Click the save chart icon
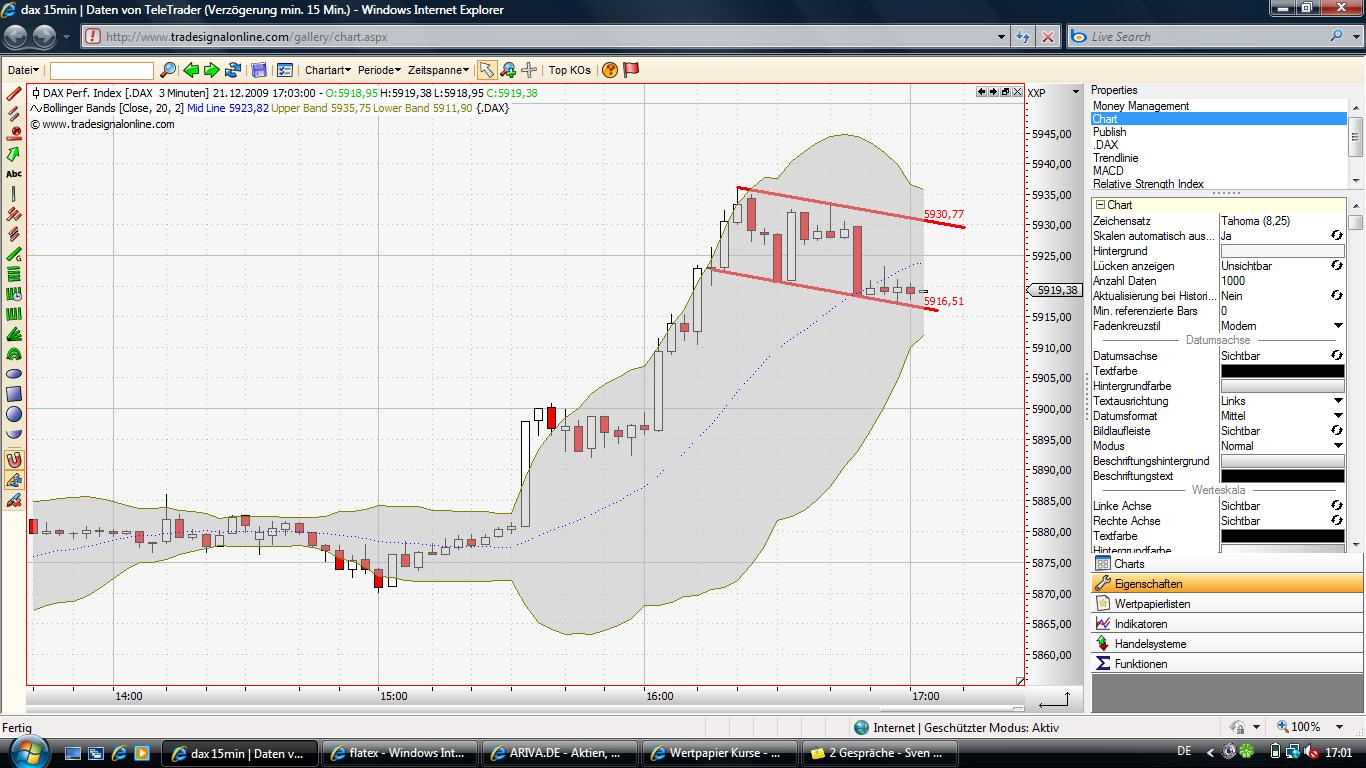Screen dimensions: 1366x768 point(259,70)
